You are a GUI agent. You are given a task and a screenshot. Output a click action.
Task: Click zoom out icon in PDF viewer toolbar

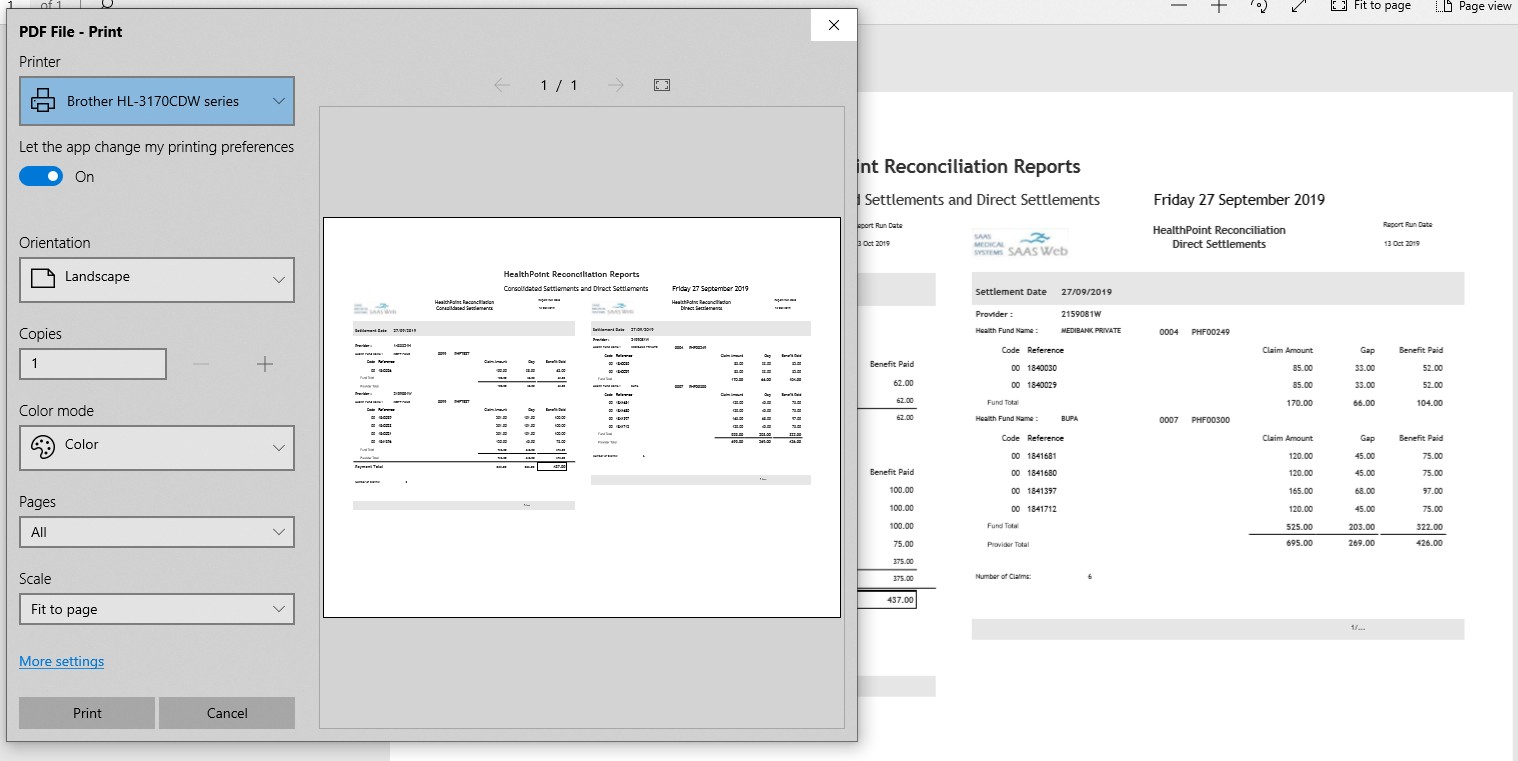tap(1179, 6)
